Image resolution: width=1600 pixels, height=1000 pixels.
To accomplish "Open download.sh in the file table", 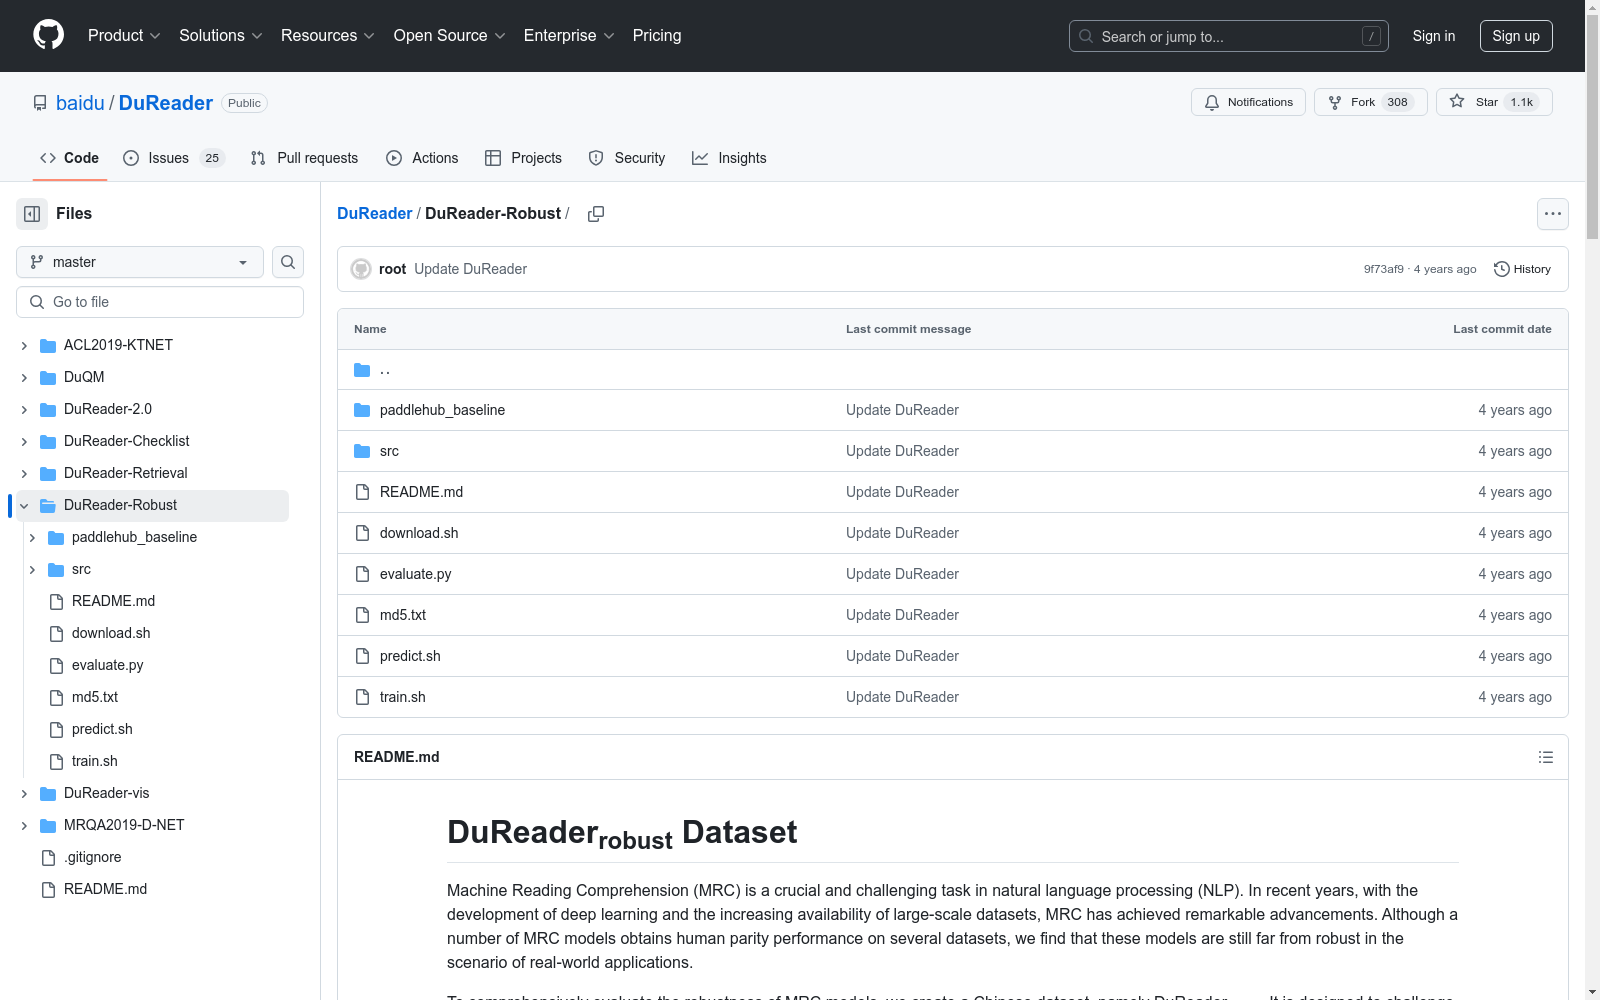I will tap(419, 533).
